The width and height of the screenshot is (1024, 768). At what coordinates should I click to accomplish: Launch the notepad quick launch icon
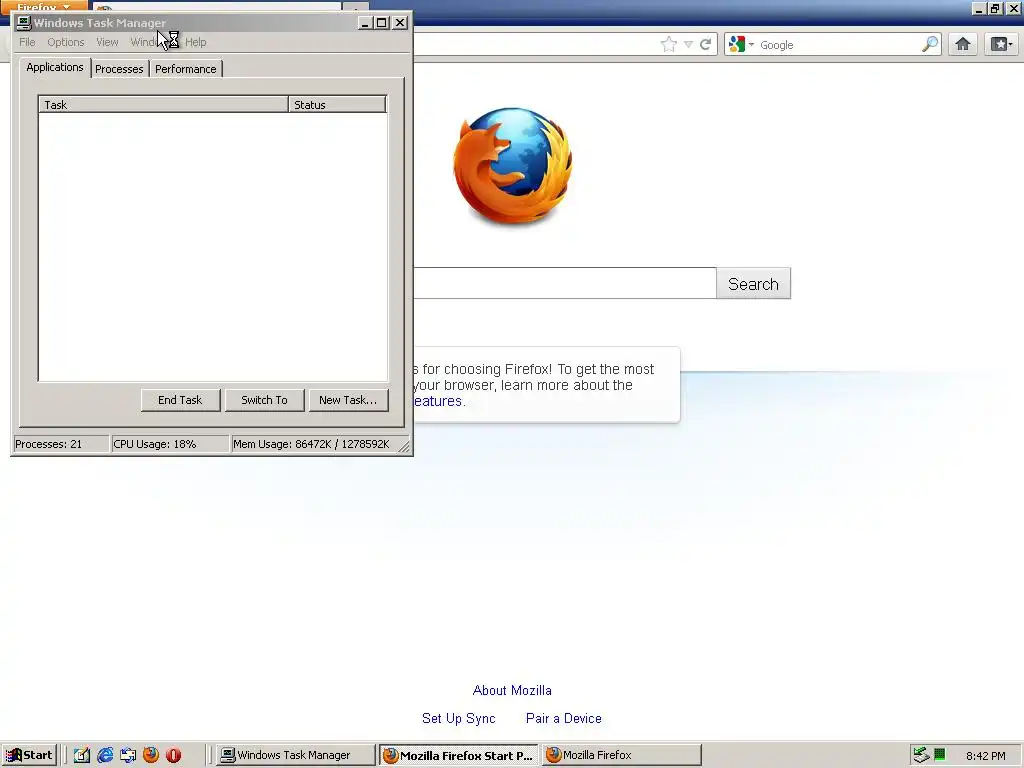[x=82, y=755]
